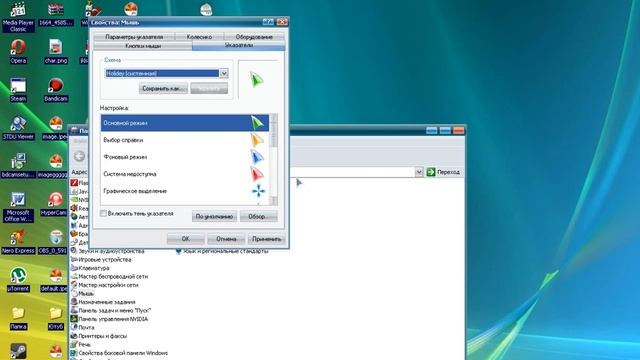Screen dimensions: 640x360
Task: Click the help question-mark button in mouse dialog
Action: pyautogui.click(x=268, y=22)
